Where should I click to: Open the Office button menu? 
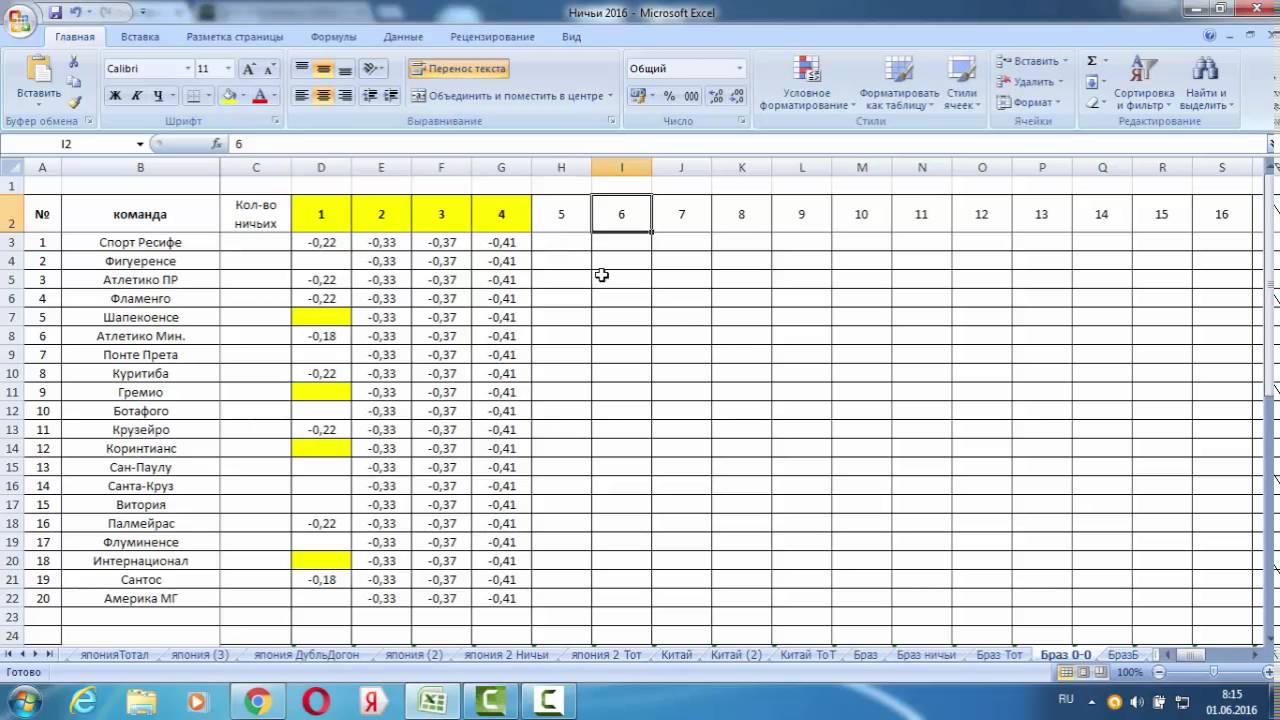click(x=20, y=20)
